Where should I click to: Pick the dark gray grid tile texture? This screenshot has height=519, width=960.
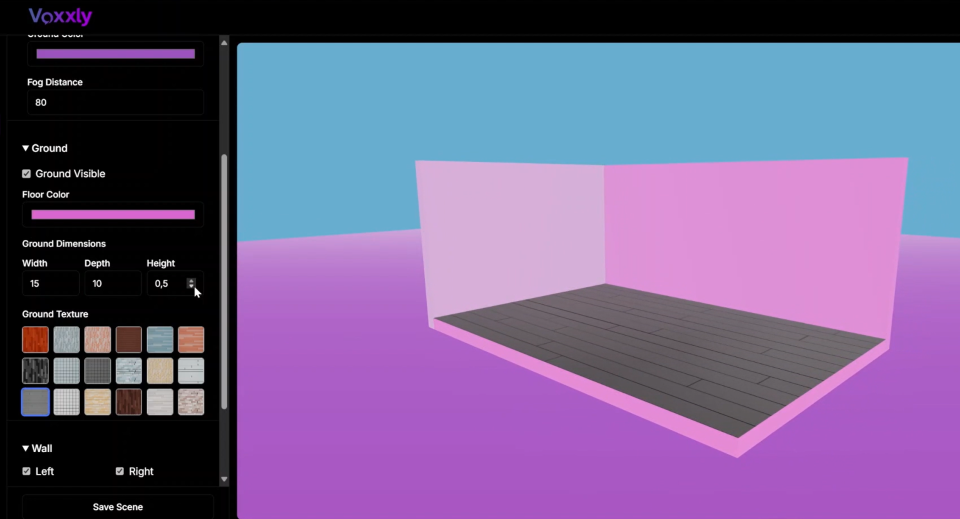[98, 371]
